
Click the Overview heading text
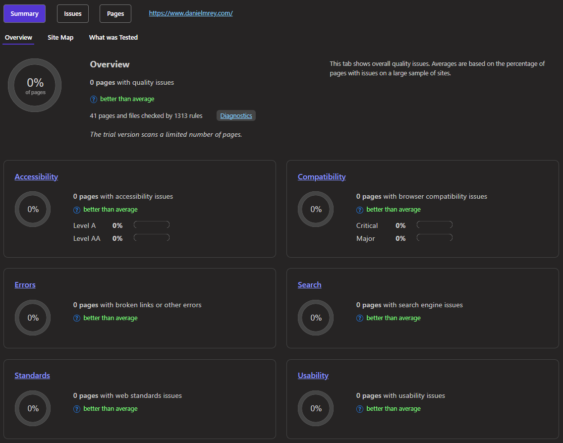coord(110,65)
